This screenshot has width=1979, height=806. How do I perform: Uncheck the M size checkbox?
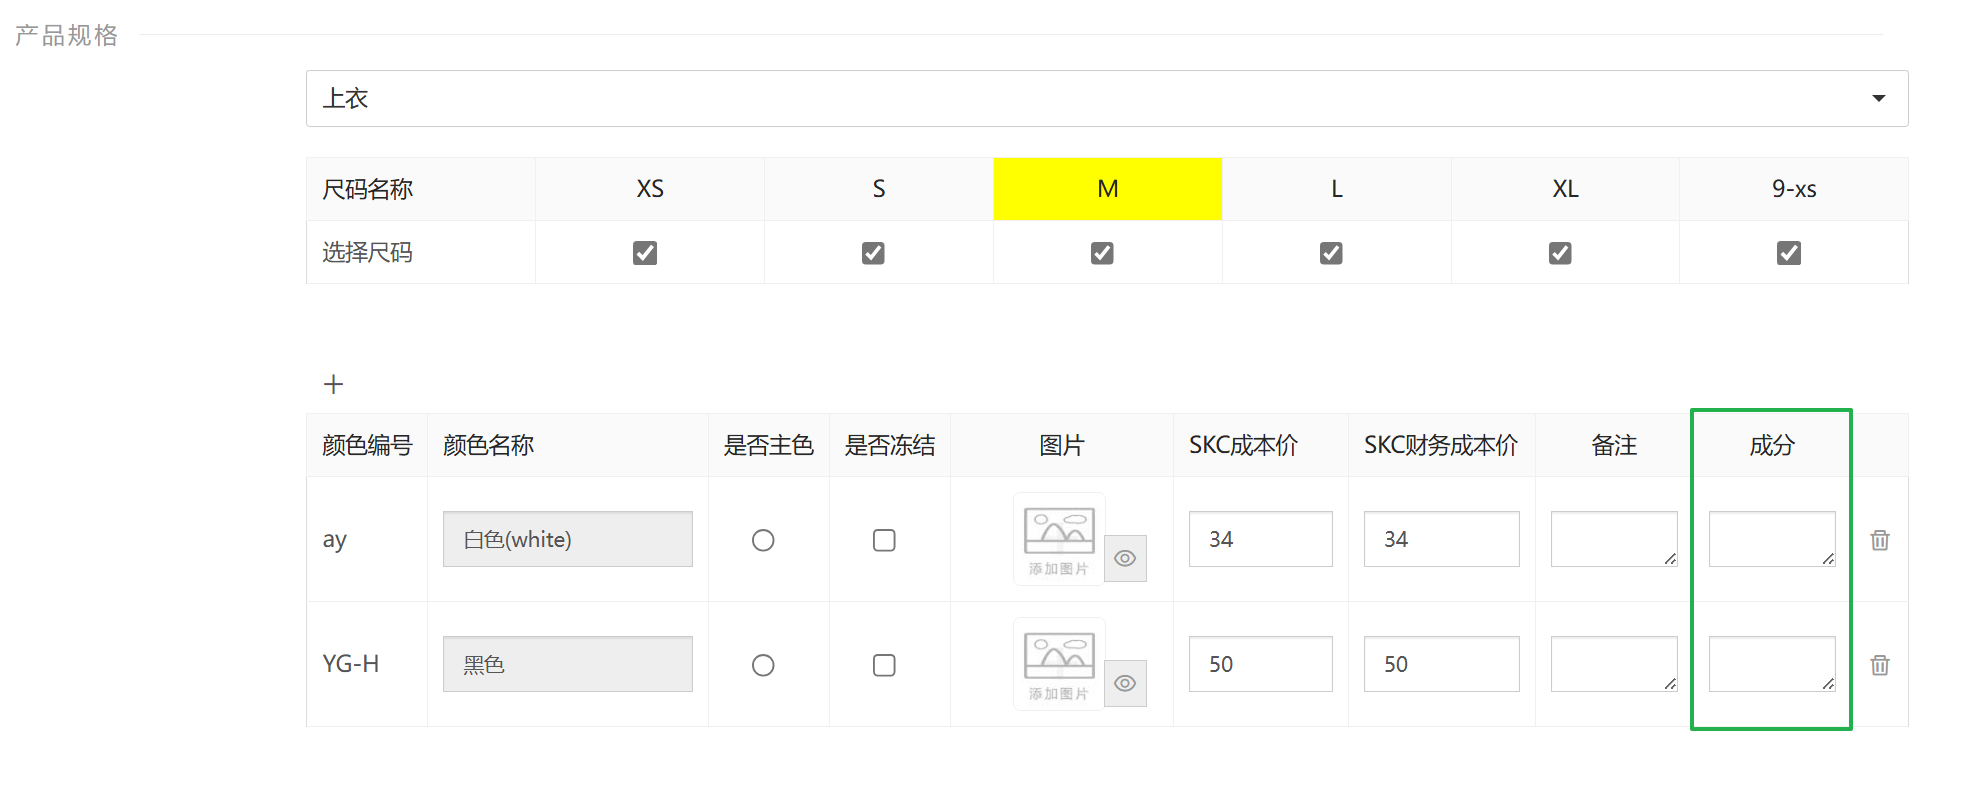[x=1102, y=253]
